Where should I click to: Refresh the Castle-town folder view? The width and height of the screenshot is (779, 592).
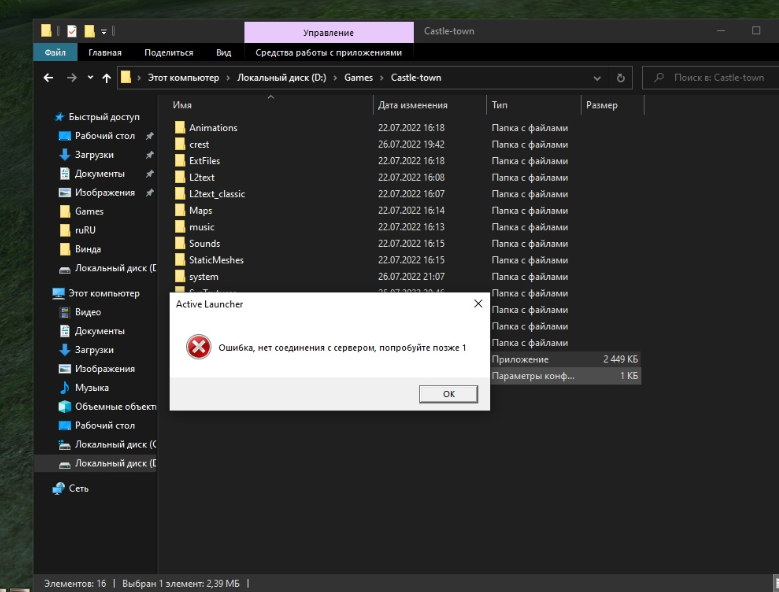pyautogui.click(x=621, y=78)
